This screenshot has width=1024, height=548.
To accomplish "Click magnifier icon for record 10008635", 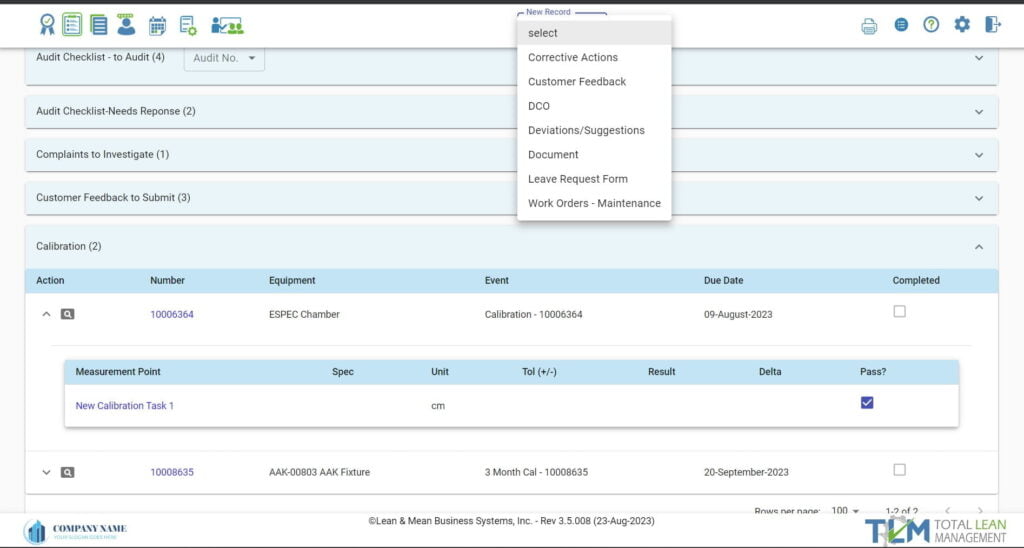I will pos(67,472).
